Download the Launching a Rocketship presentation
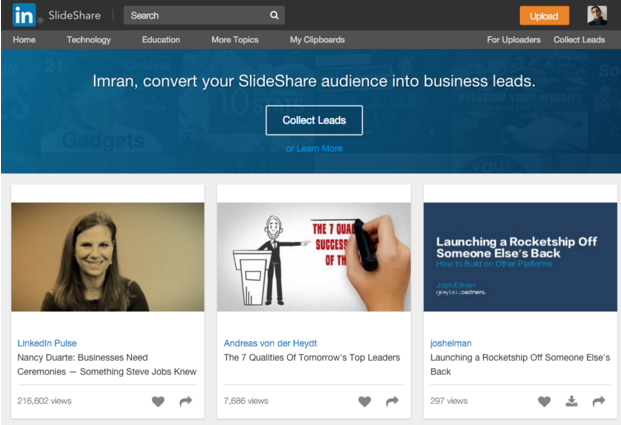This screenshot has height=425, width=621. point(571,401)
